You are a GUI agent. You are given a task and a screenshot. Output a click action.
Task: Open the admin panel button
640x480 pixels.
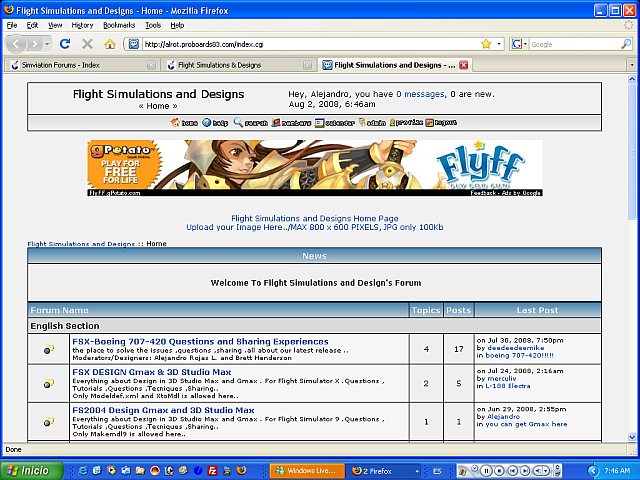pyautogui.click(x=372, y=122)
